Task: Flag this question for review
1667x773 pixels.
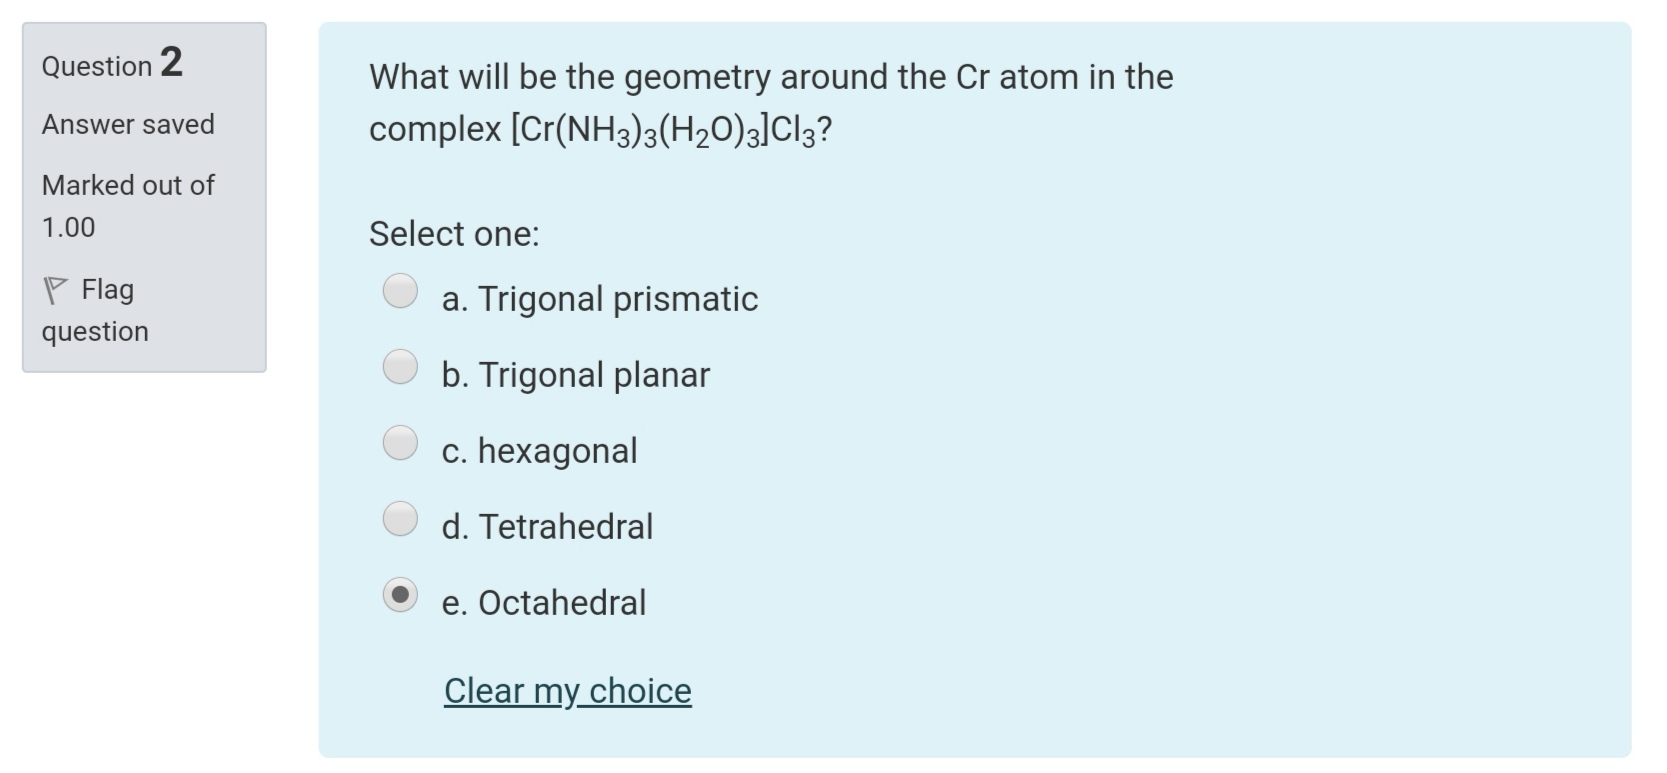Action: click(95, 310)
